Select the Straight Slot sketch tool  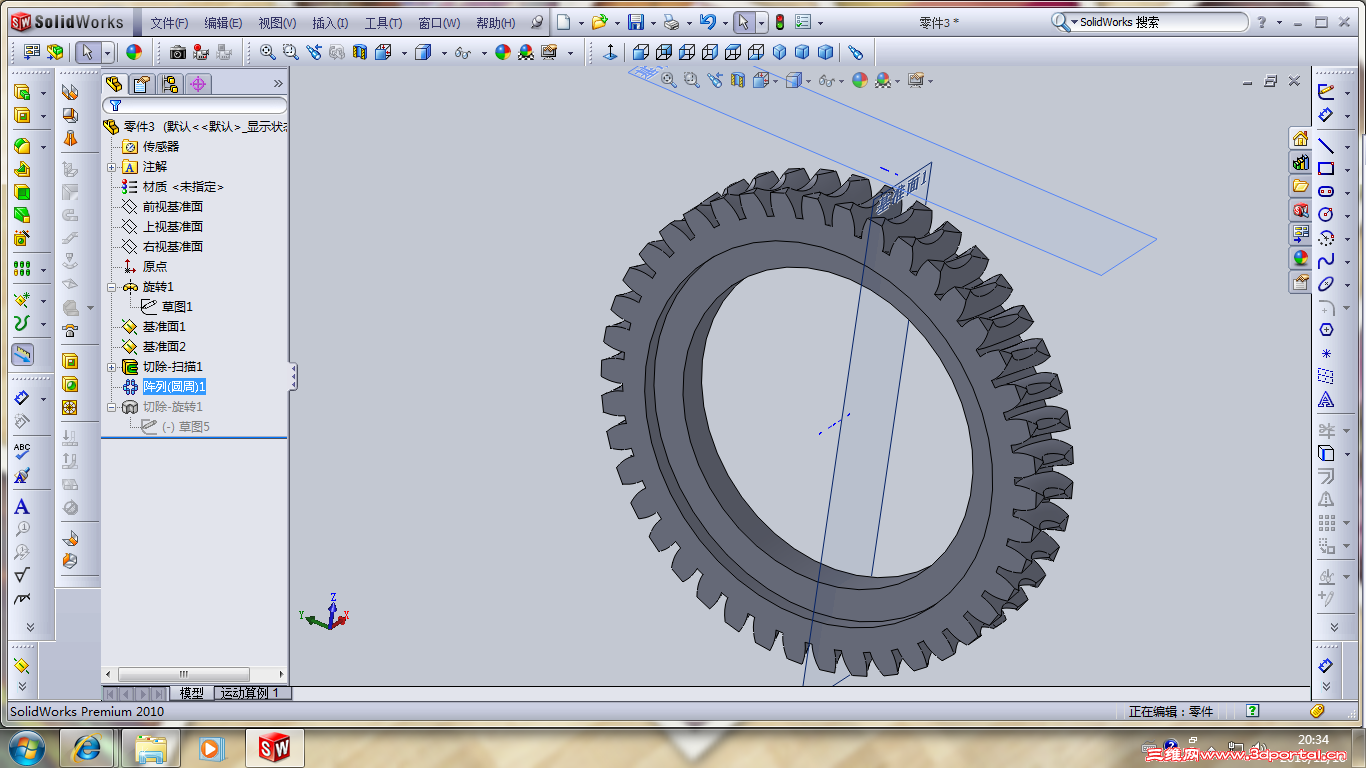tap(1326, 191)
